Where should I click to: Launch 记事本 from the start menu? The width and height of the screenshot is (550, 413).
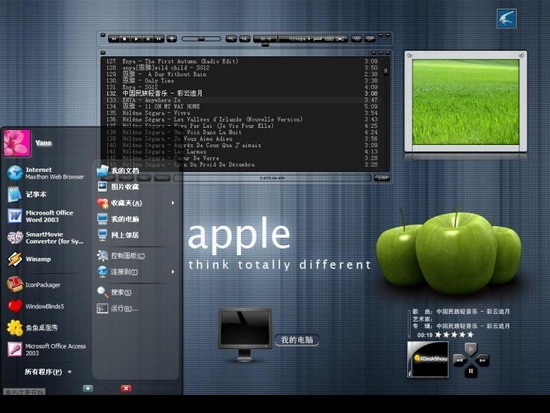coord(27,194)
